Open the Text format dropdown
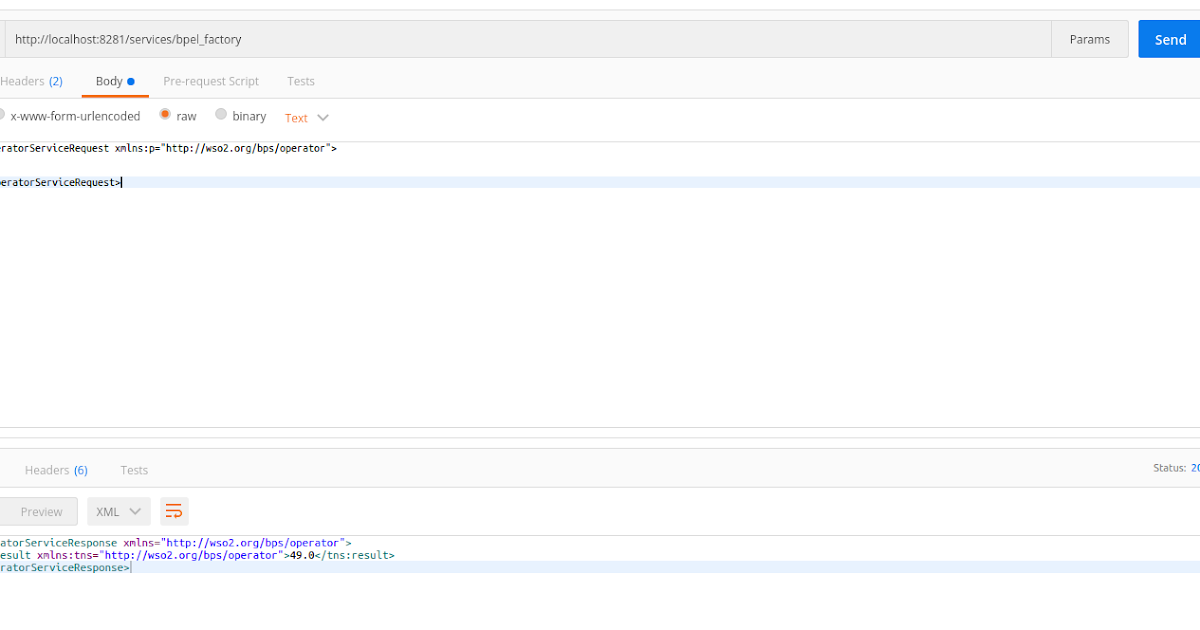 305,117
